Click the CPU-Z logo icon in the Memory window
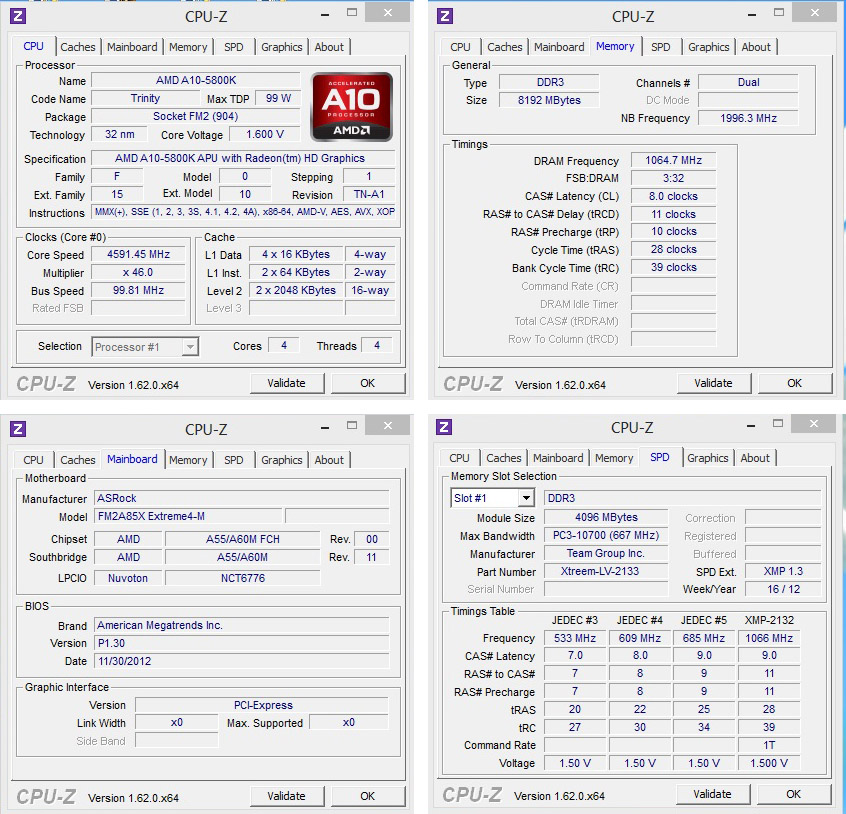 coord(445,16)
